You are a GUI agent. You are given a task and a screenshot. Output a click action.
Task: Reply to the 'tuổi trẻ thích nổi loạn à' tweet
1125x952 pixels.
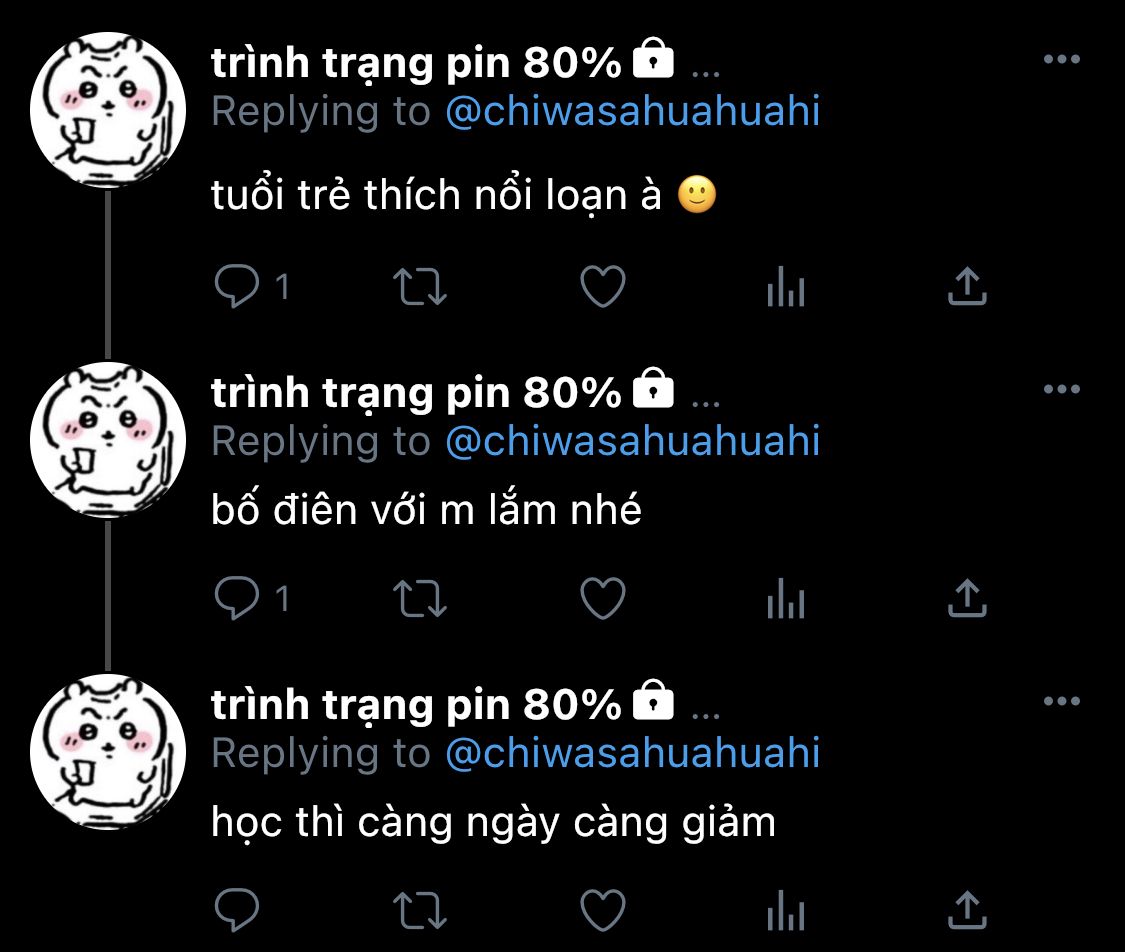(x=237, y=286)
